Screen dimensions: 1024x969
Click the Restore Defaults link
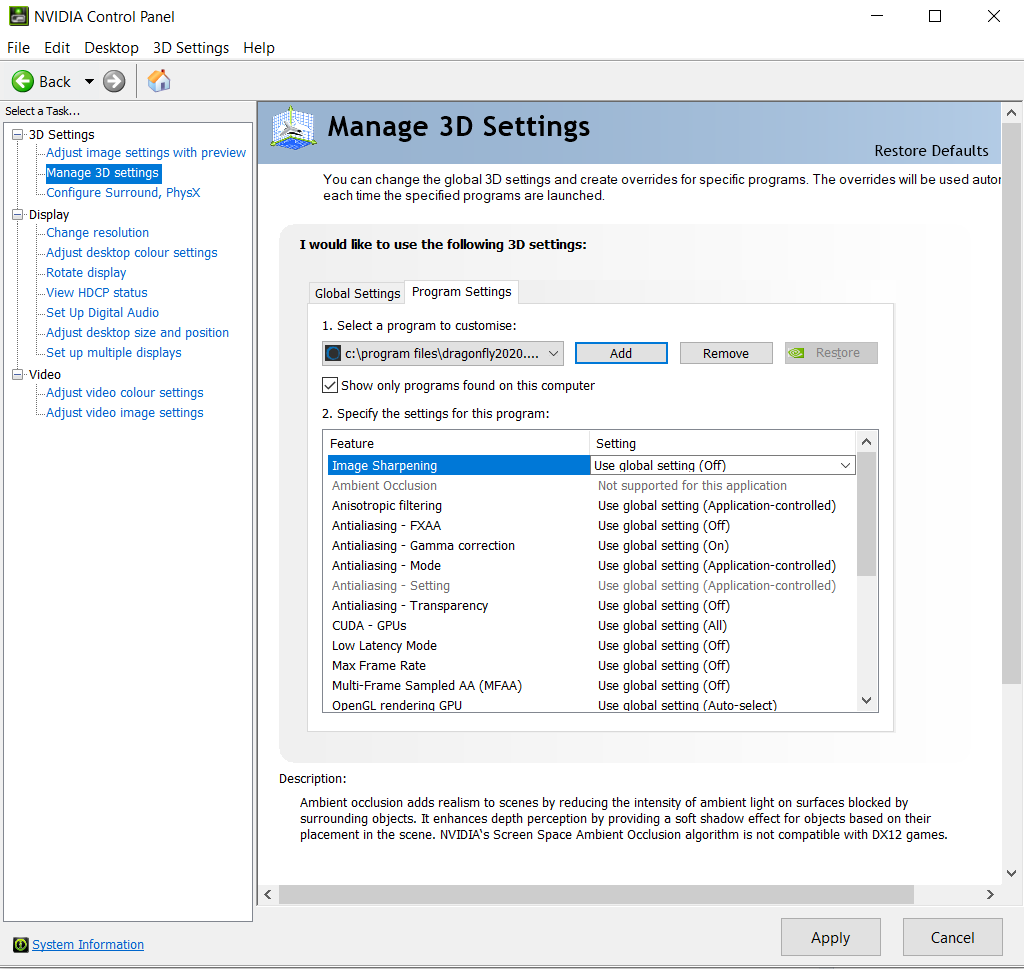tap(931, 151)
